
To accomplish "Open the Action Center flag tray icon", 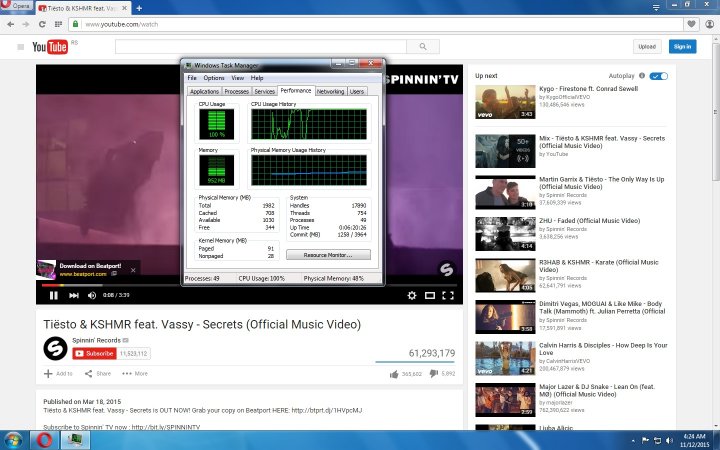I will [646, 440].
